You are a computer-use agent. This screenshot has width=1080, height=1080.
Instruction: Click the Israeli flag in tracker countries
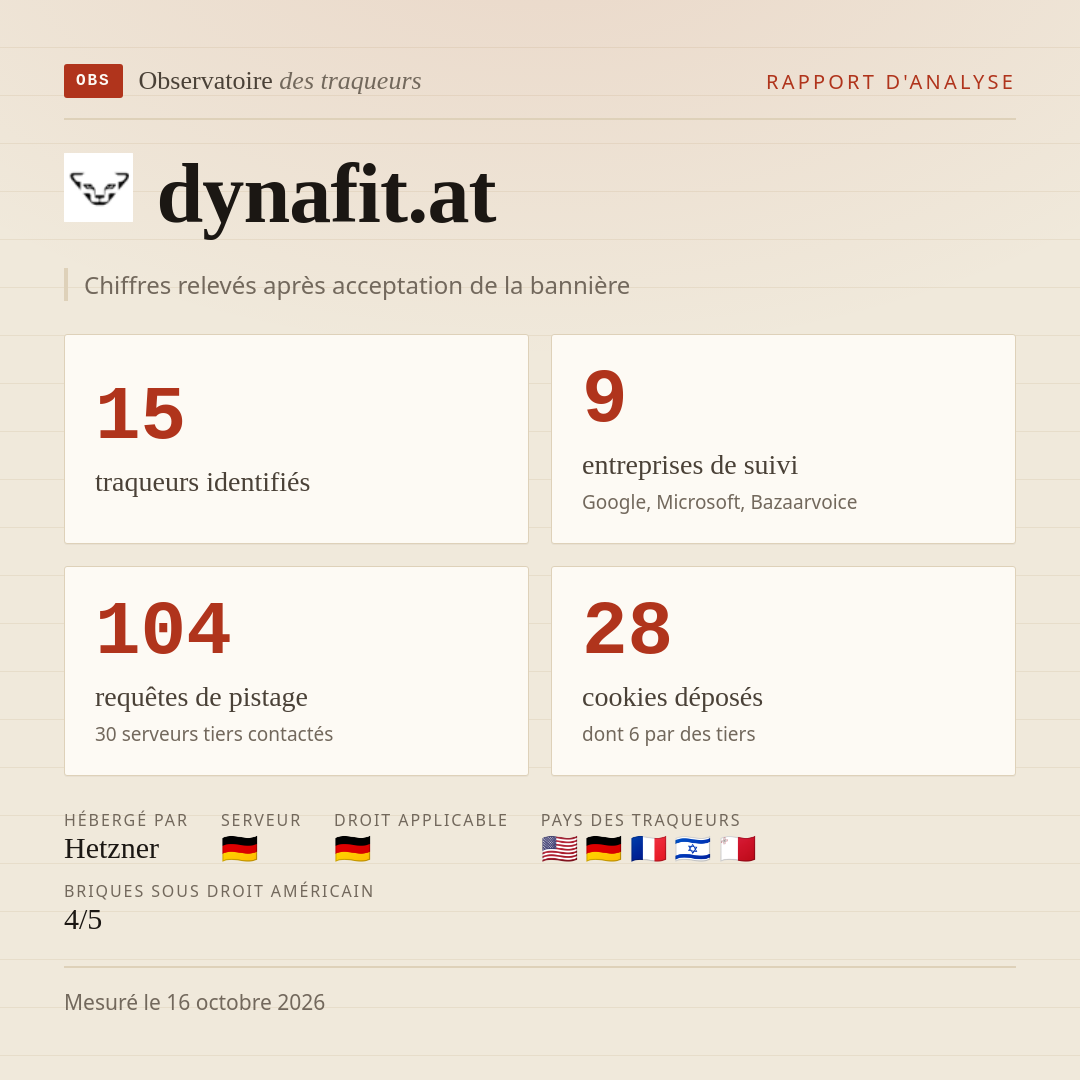pyautogui.click(x=693, y=849)
